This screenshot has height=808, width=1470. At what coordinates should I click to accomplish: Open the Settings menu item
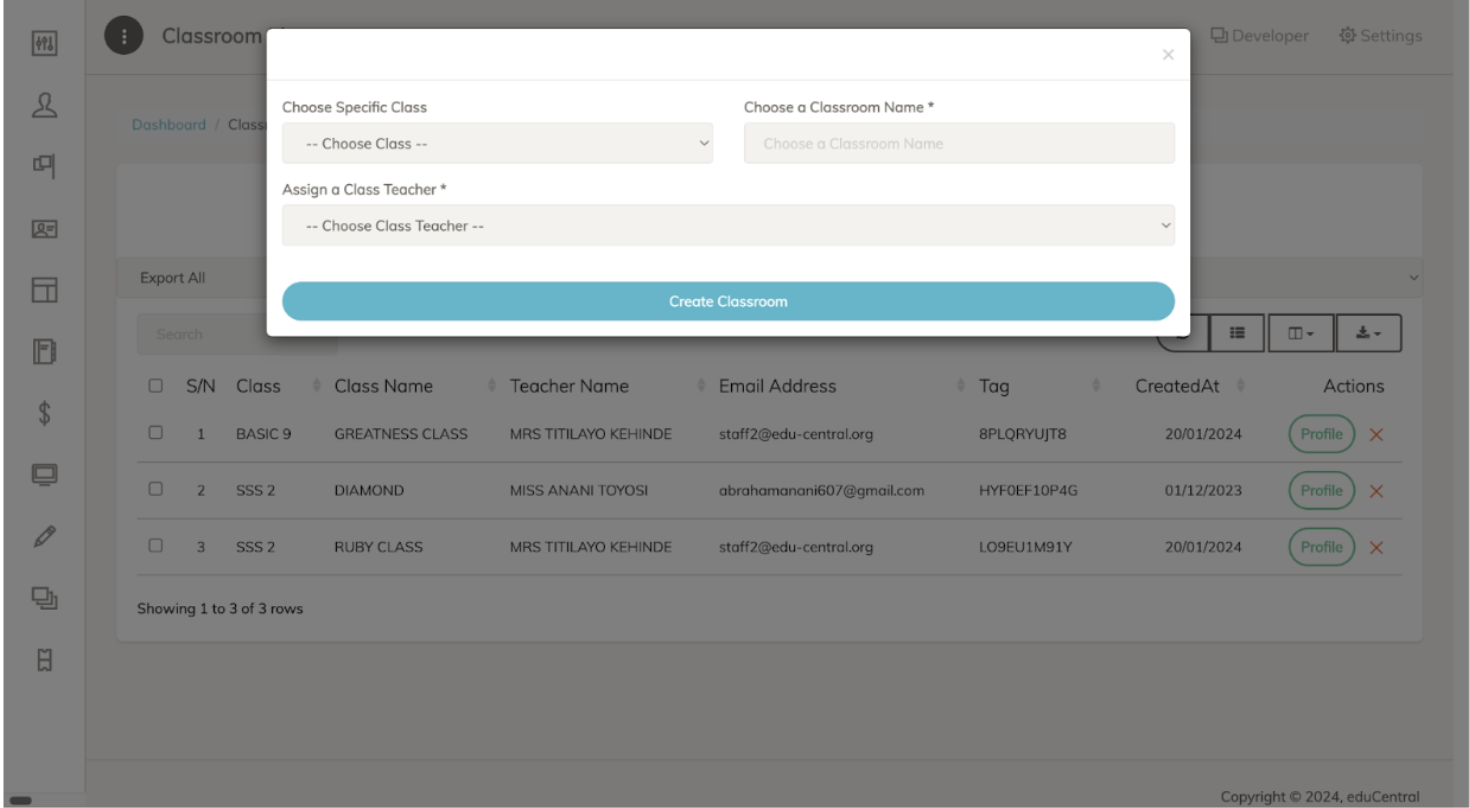click(x=1380, y=36)
